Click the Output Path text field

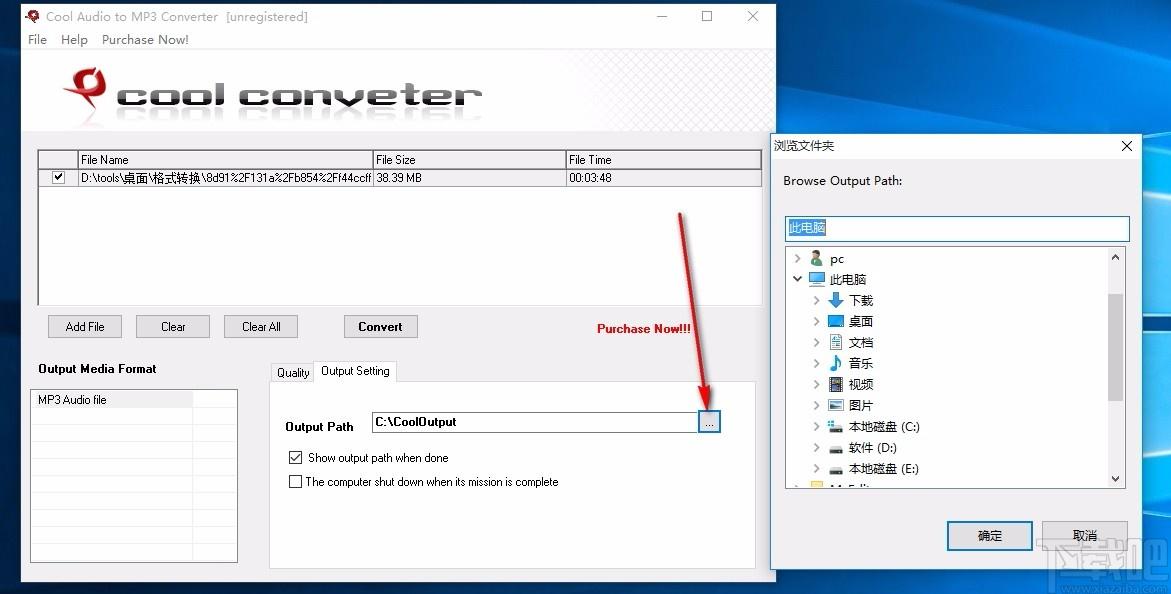click(535, 422)
